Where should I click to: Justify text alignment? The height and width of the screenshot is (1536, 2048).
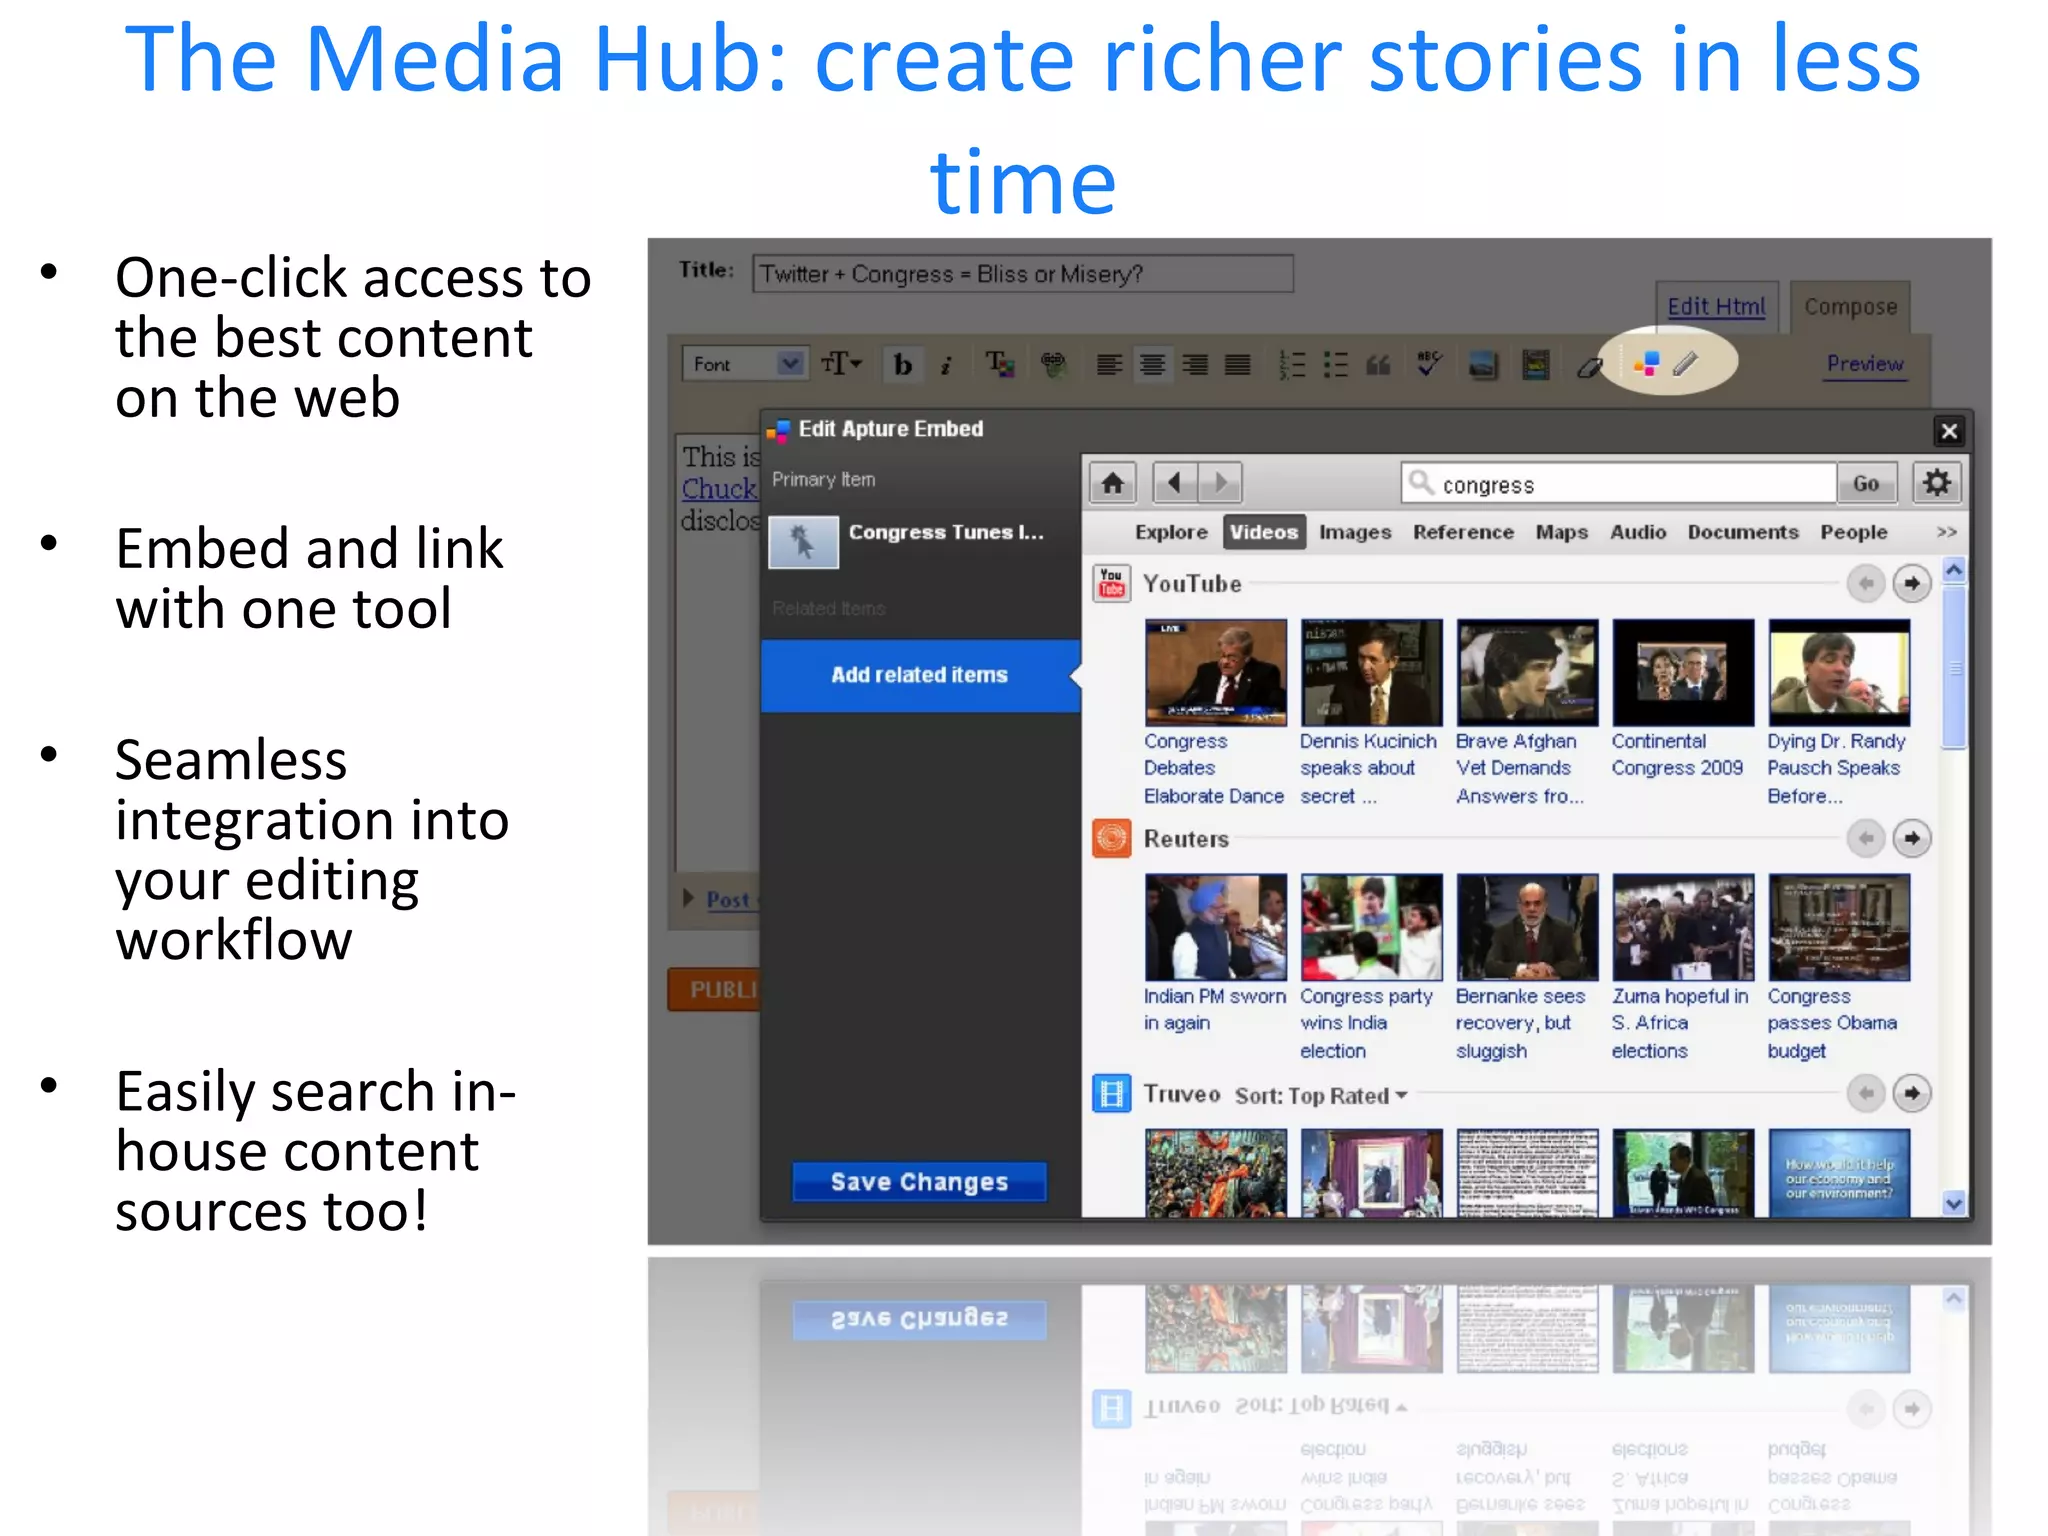tap(1238, 365)
